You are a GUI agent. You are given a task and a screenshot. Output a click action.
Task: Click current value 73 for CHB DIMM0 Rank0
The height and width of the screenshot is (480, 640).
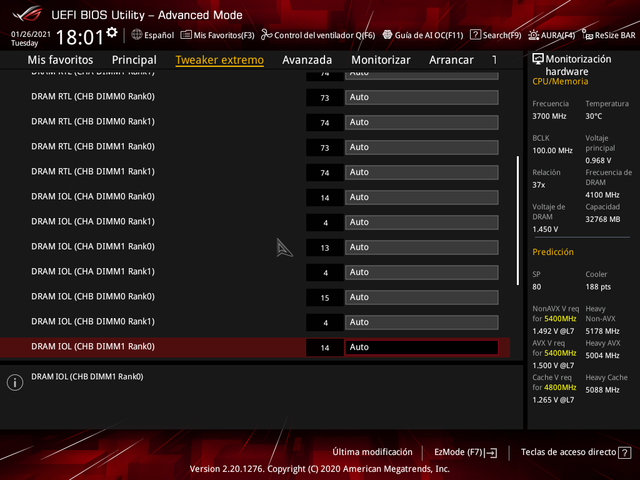pos(325,98)
